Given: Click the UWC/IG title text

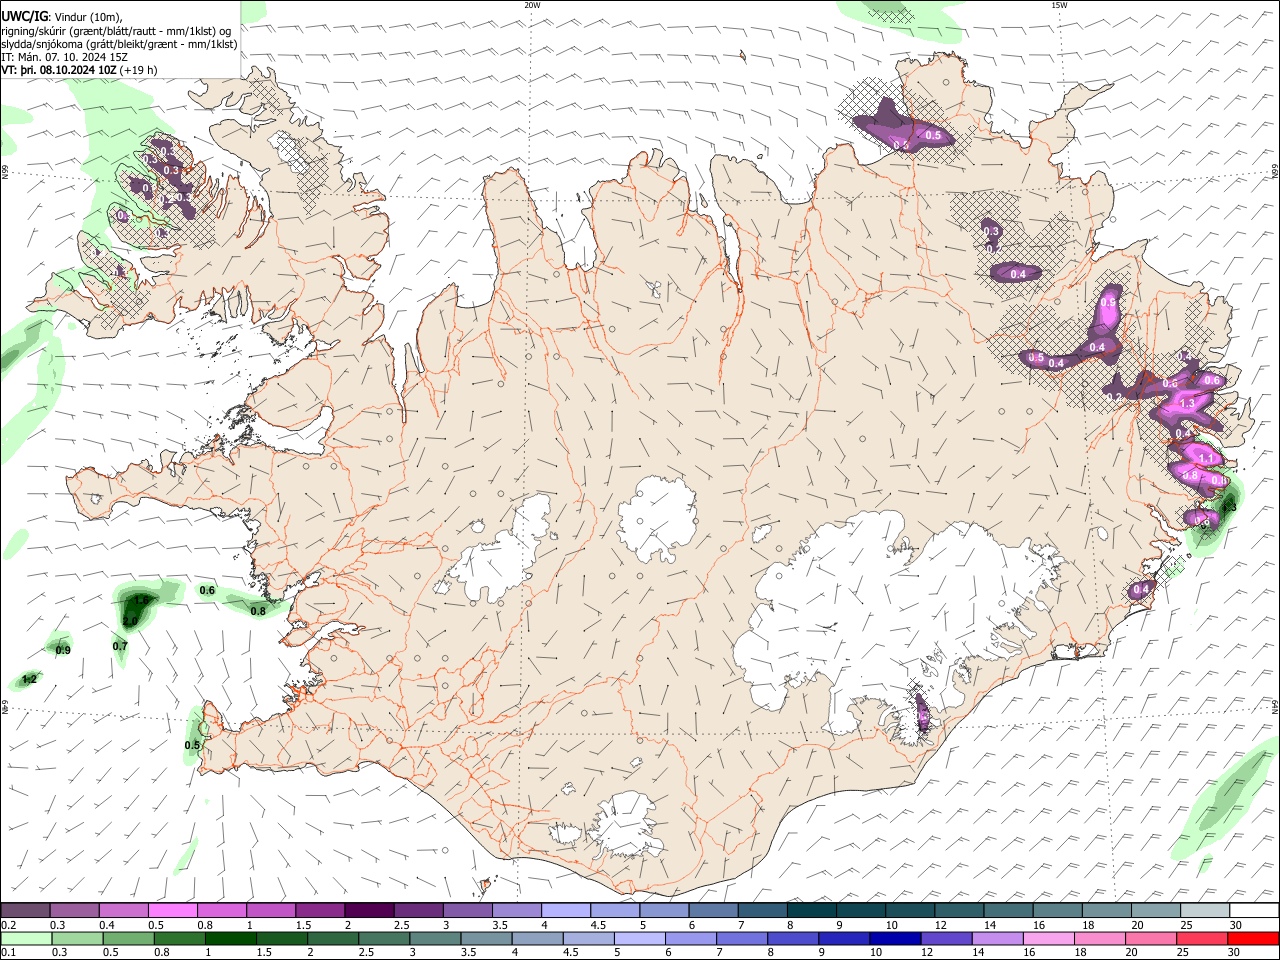Looking at the screenshot, I should (x=24, y=16).
